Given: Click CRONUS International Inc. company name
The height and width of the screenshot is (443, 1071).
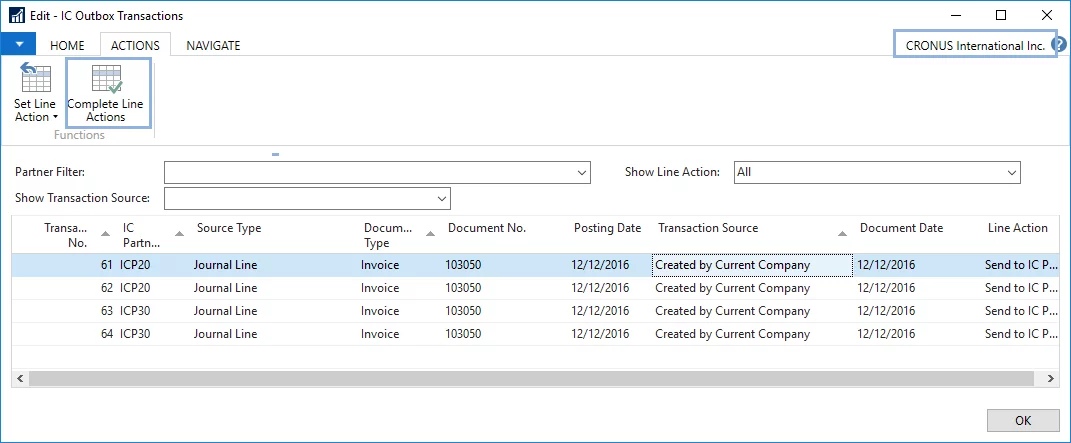Looking at the screenshot, I should (974, 45).
